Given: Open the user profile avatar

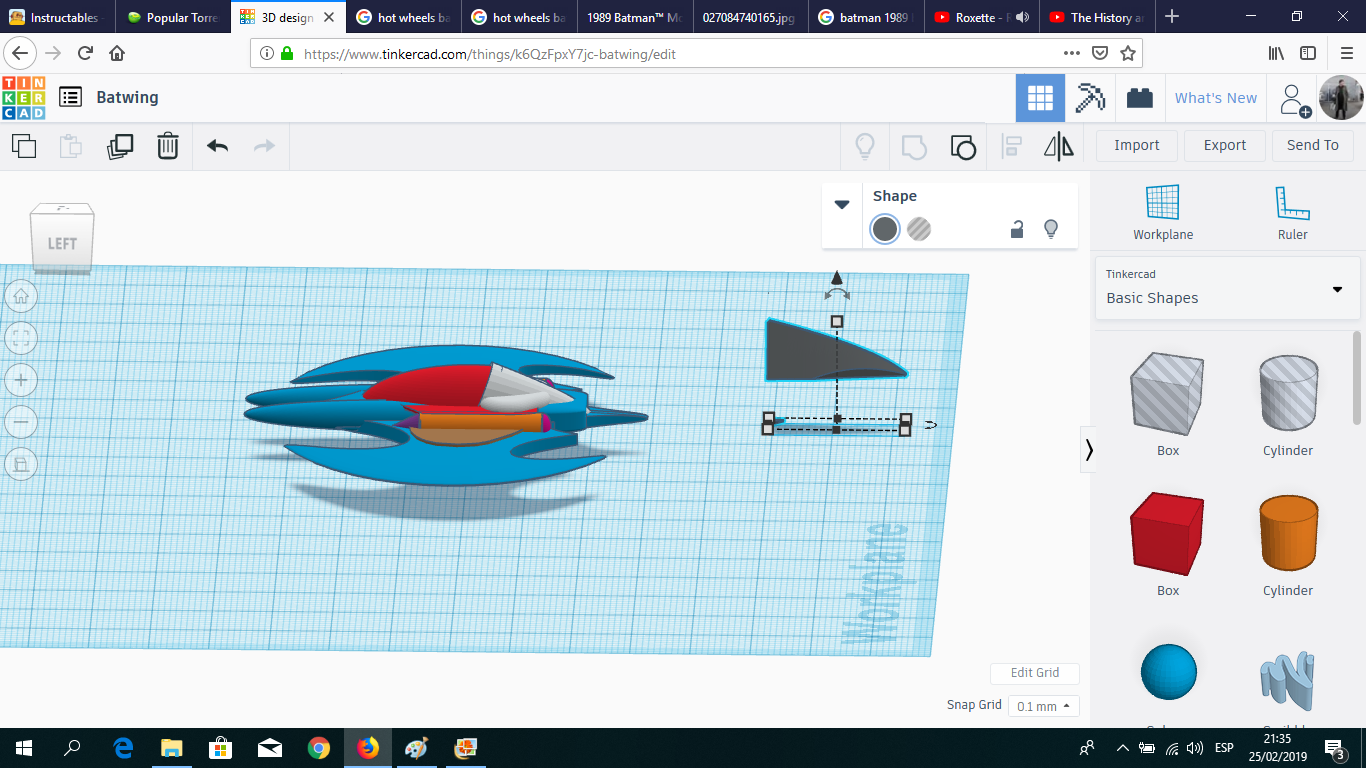Looking at the screenshot, I should coord(1341,98).
